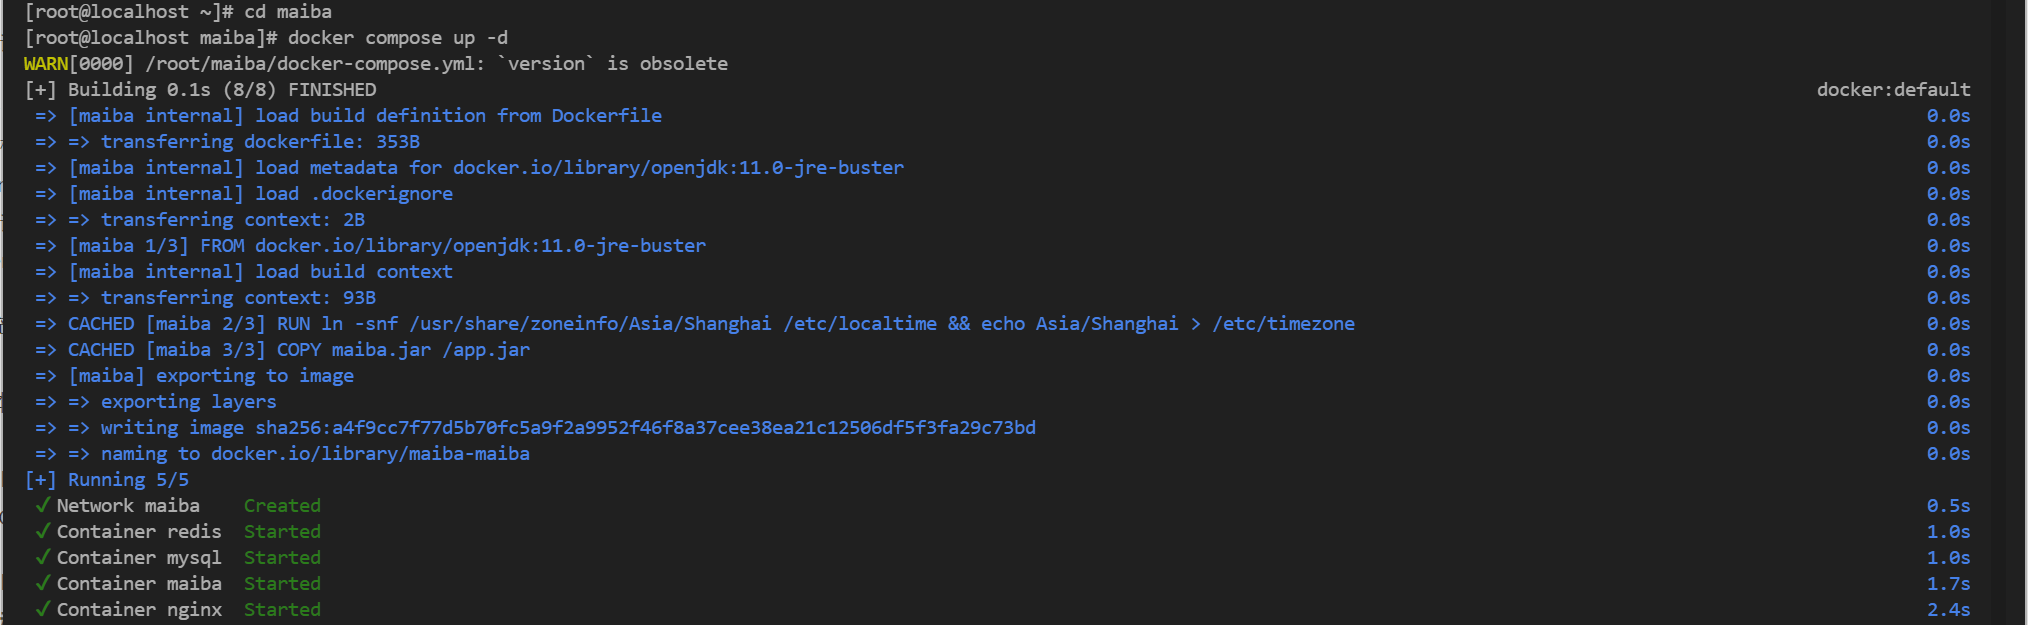This screenshot has height=625, width=2028.
Task: Click the Building 0.1s (8/8) FINISHED text
Action: [x=222, y=90]
